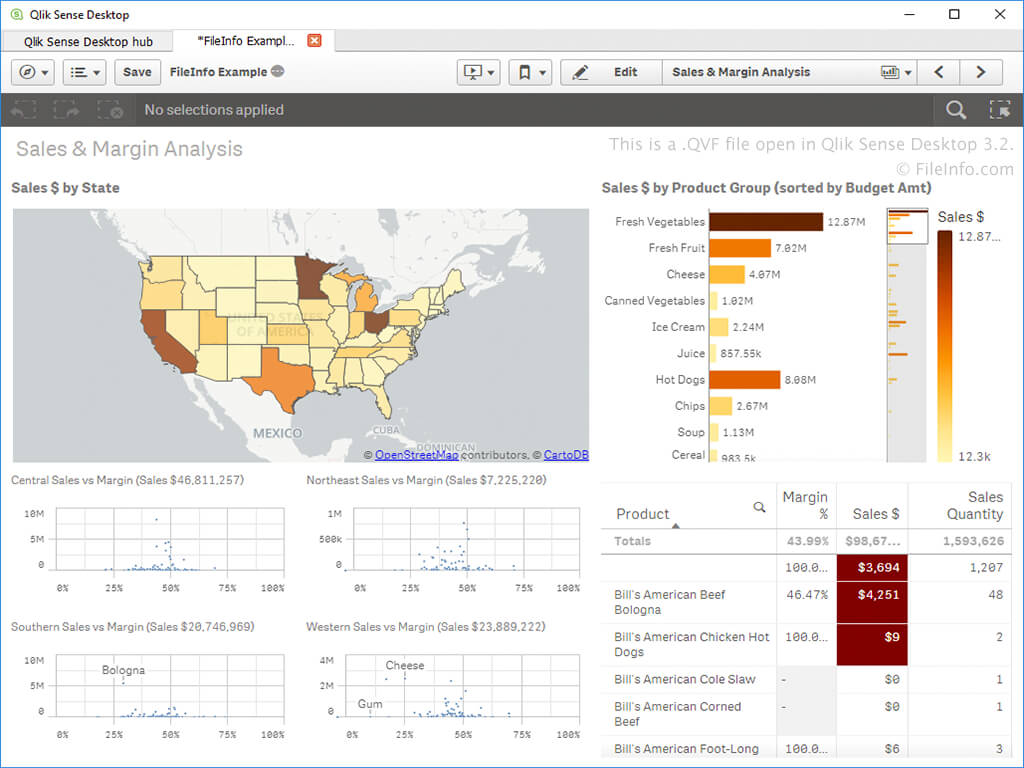Open the Sales & Margin Analysis sheet selector

pyautogui.click(x=790, y=72)
